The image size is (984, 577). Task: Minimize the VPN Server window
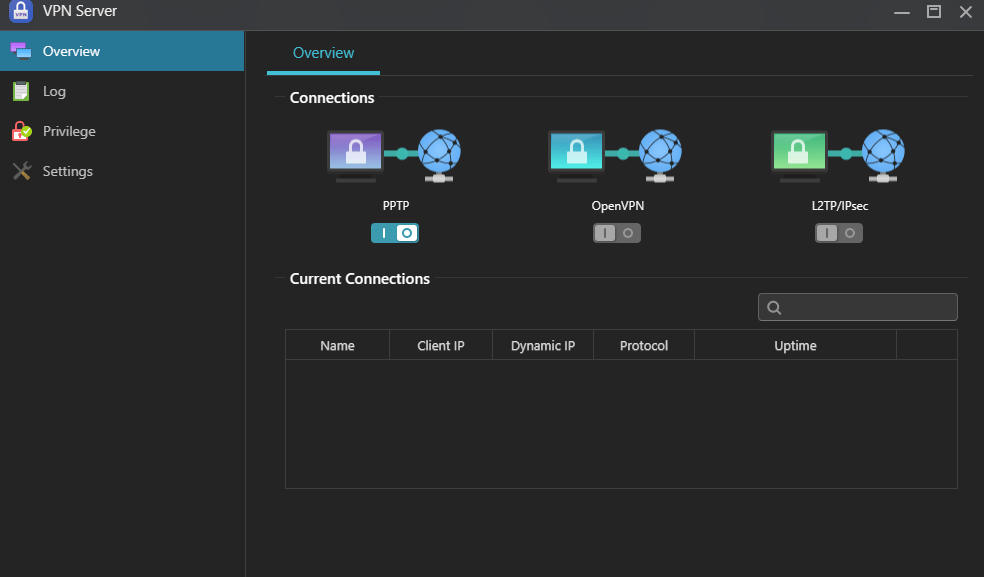(x=902, y=12)
